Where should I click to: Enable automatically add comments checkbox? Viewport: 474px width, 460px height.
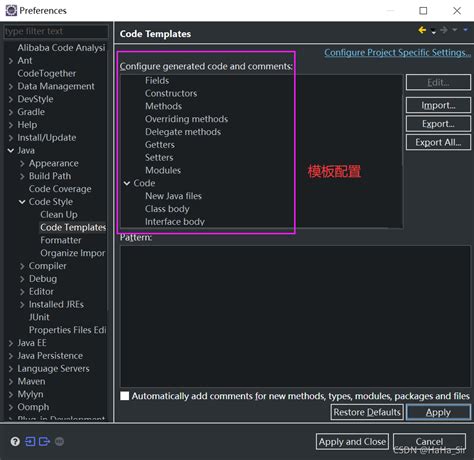point(125,396)
